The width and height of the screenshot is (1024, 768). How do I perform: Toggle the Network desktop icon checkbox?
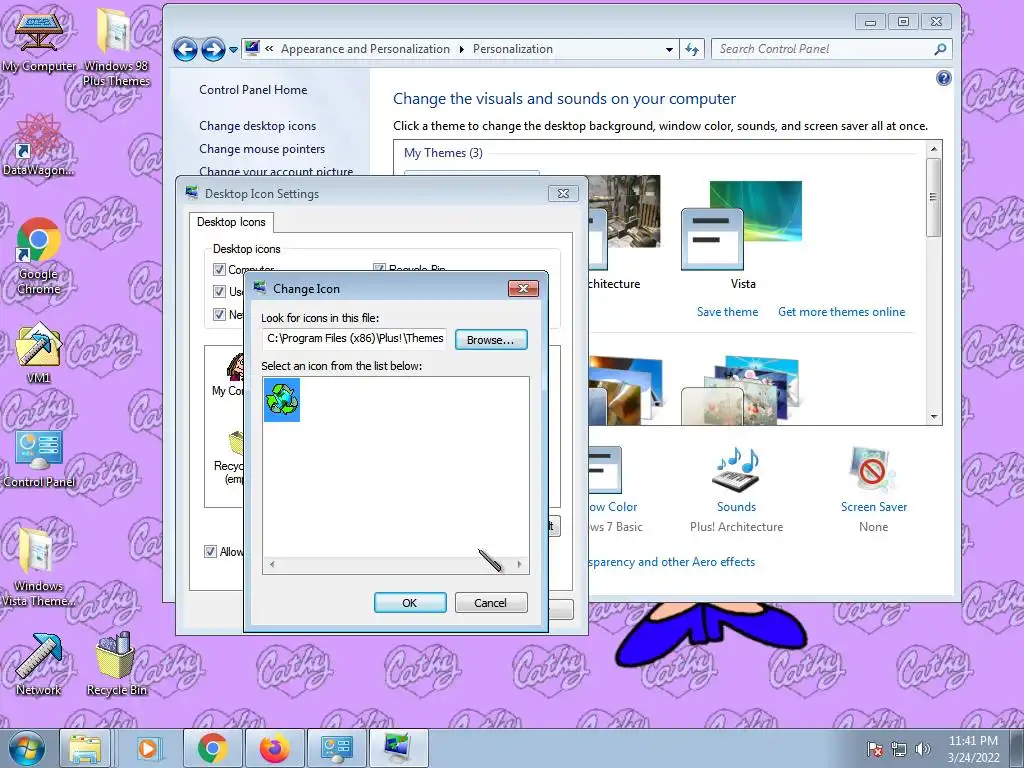(219, 314)
